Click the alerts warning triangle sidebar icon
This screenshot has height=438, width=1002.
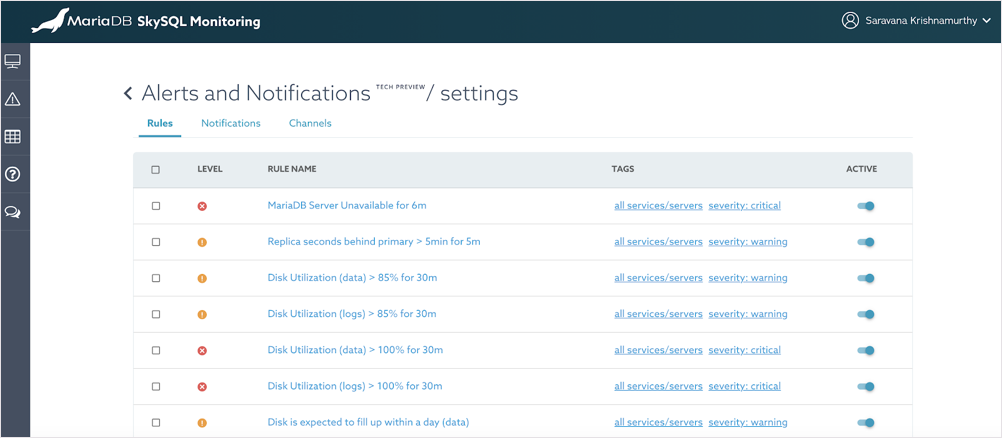pyautogui.click(x=13, y=99)
